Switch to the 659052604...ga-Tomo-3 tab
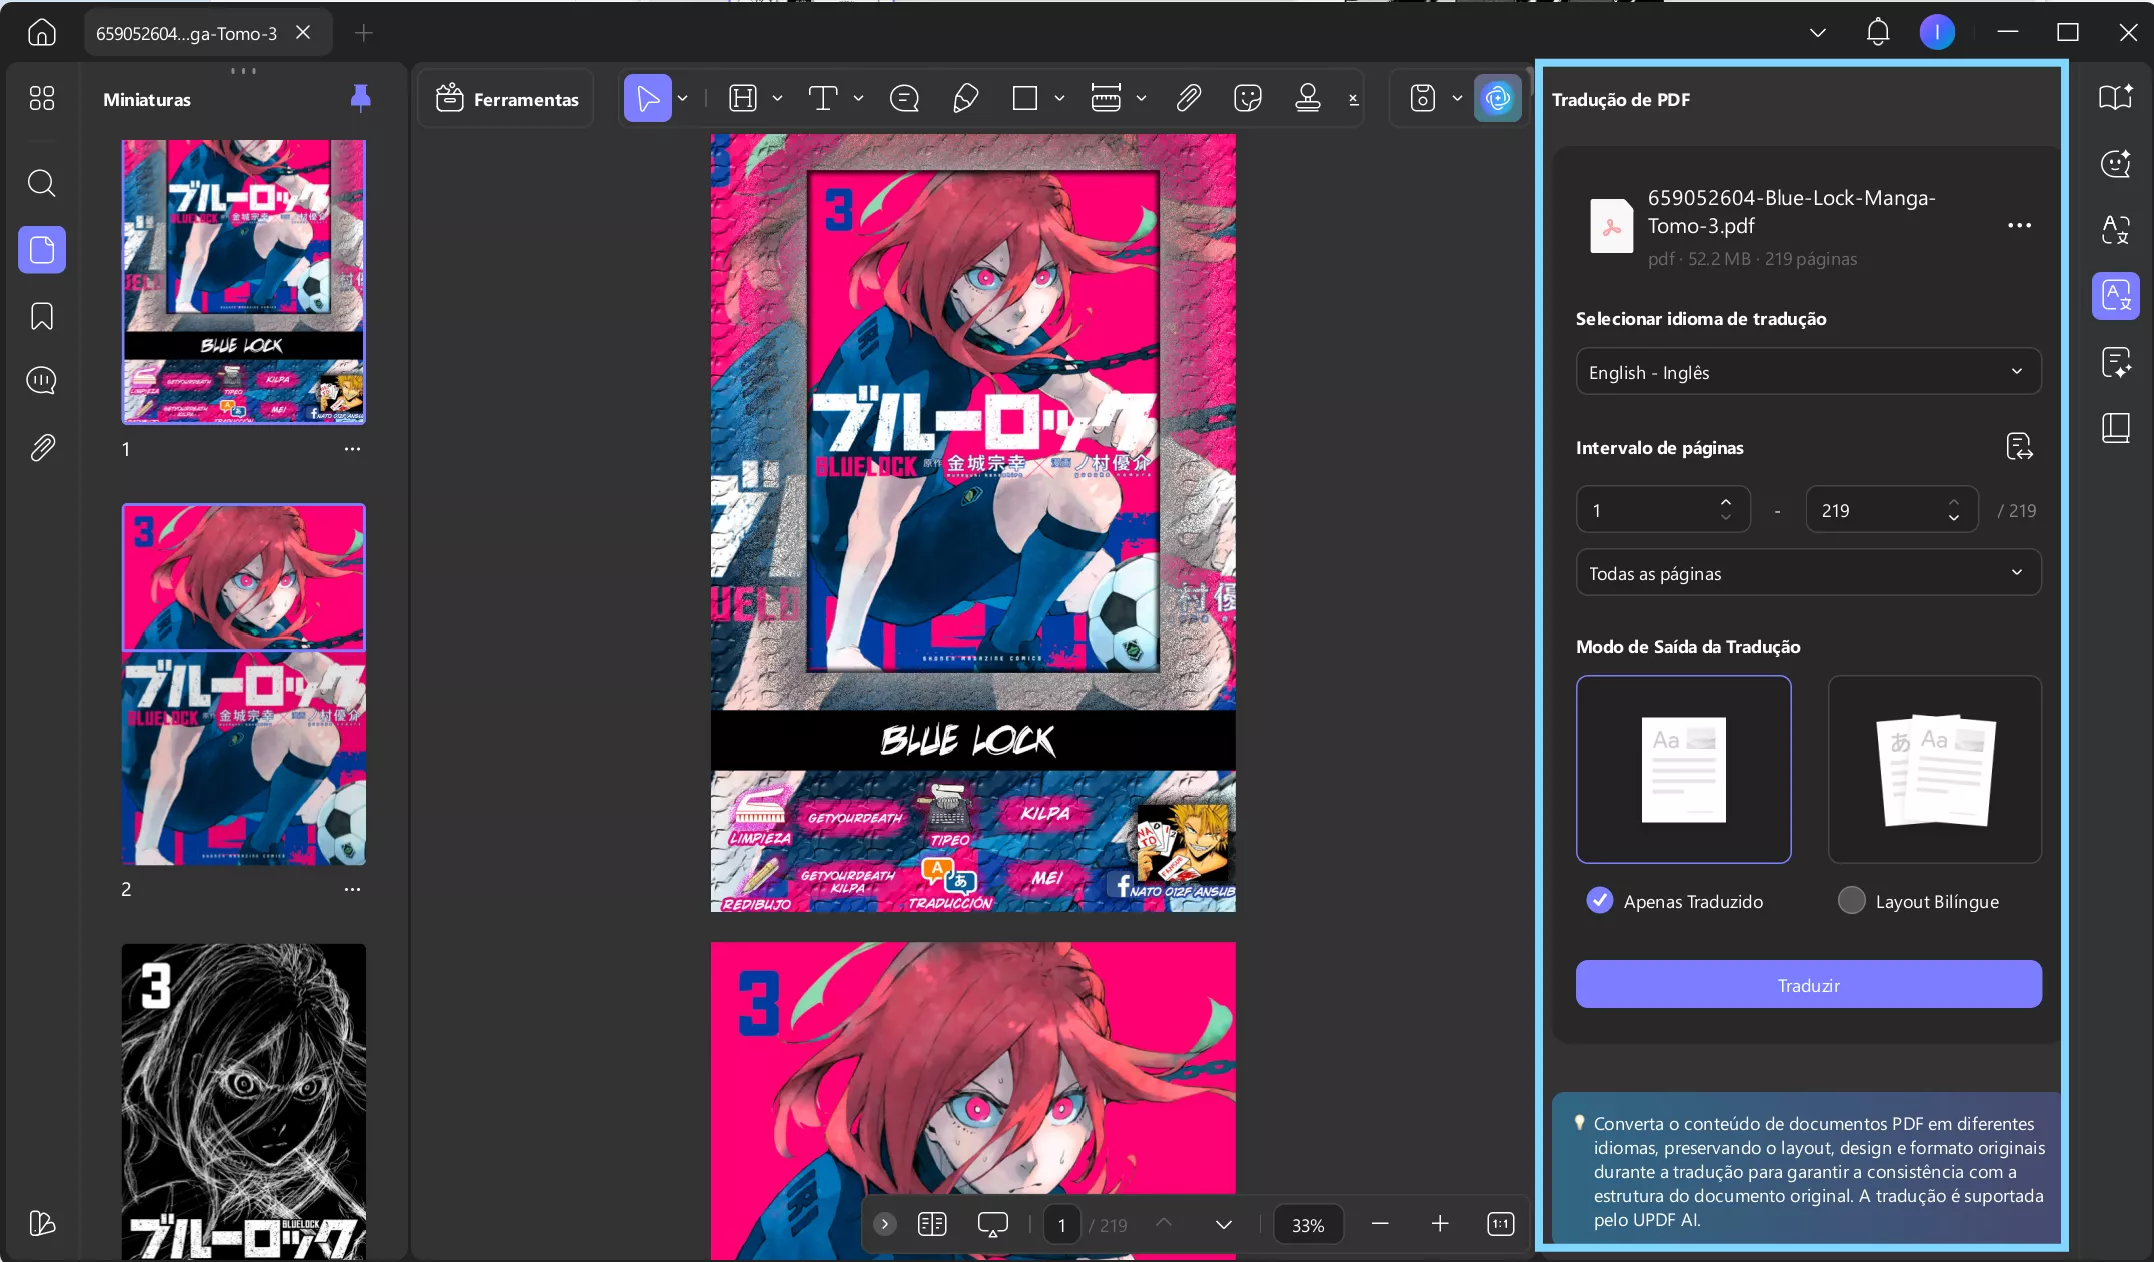 point(187,33)
